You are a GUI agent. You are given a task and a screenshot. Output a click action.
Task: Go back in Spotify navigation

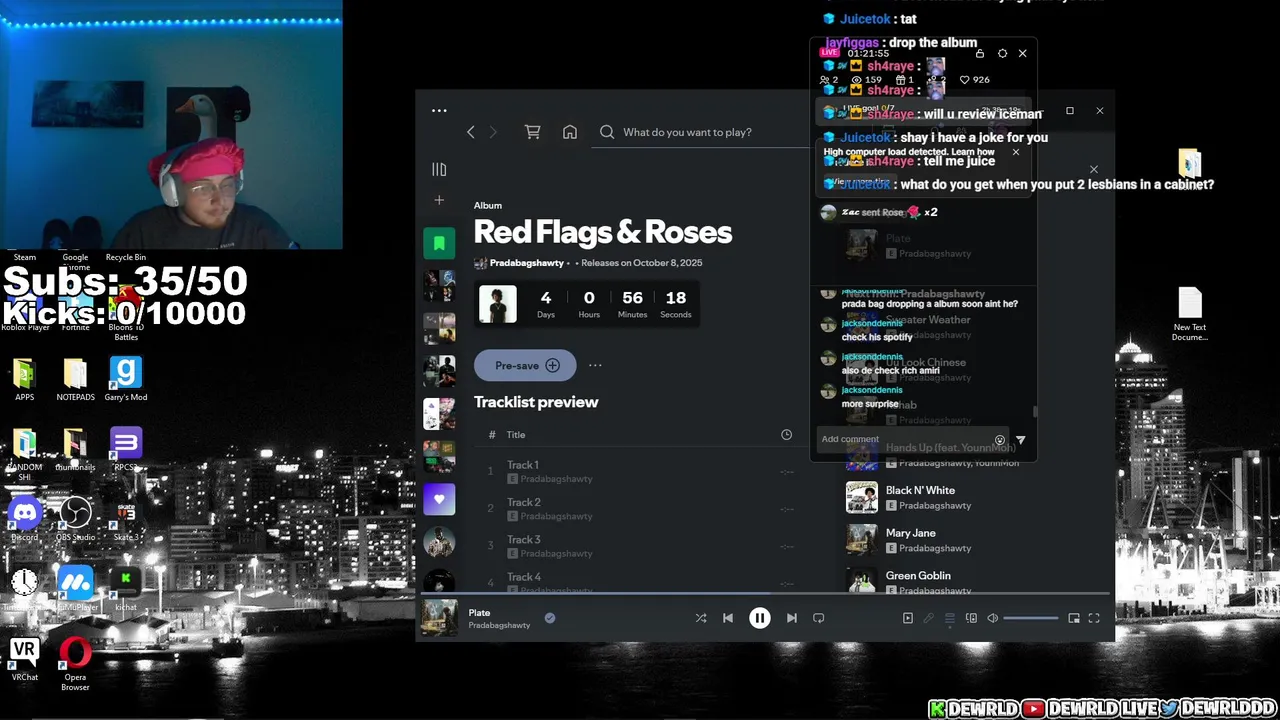pyautogui.click(x=471, y=132)
